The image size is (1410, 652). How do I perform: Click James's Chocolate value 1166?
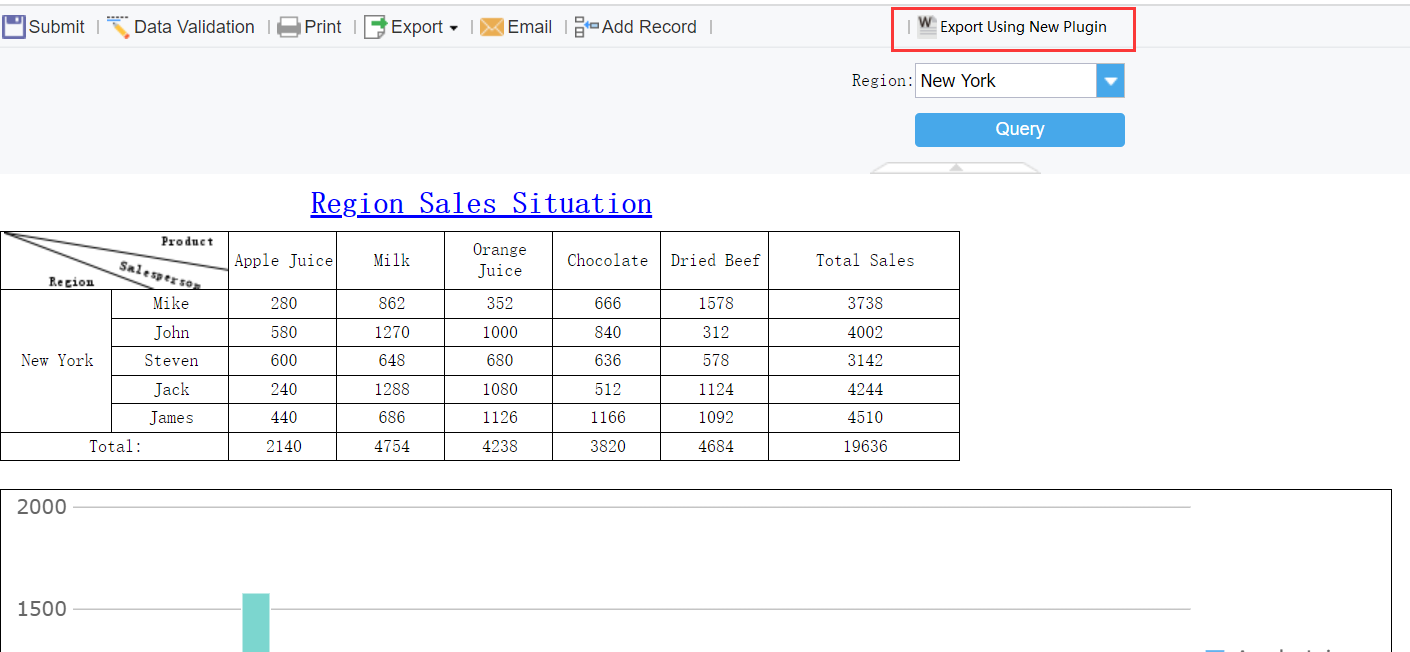607,418
